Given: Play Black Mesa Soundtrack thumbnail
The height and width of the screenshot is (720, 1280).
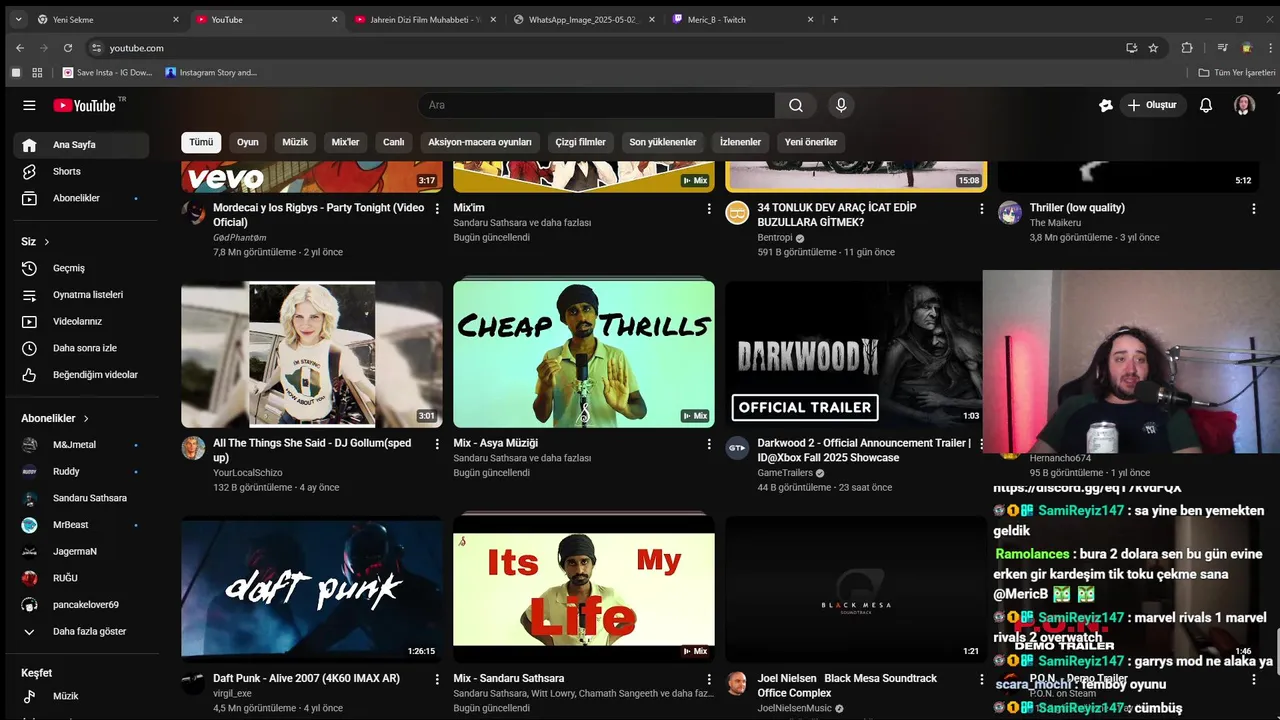Looking at the screenshot, I should 856,589.
